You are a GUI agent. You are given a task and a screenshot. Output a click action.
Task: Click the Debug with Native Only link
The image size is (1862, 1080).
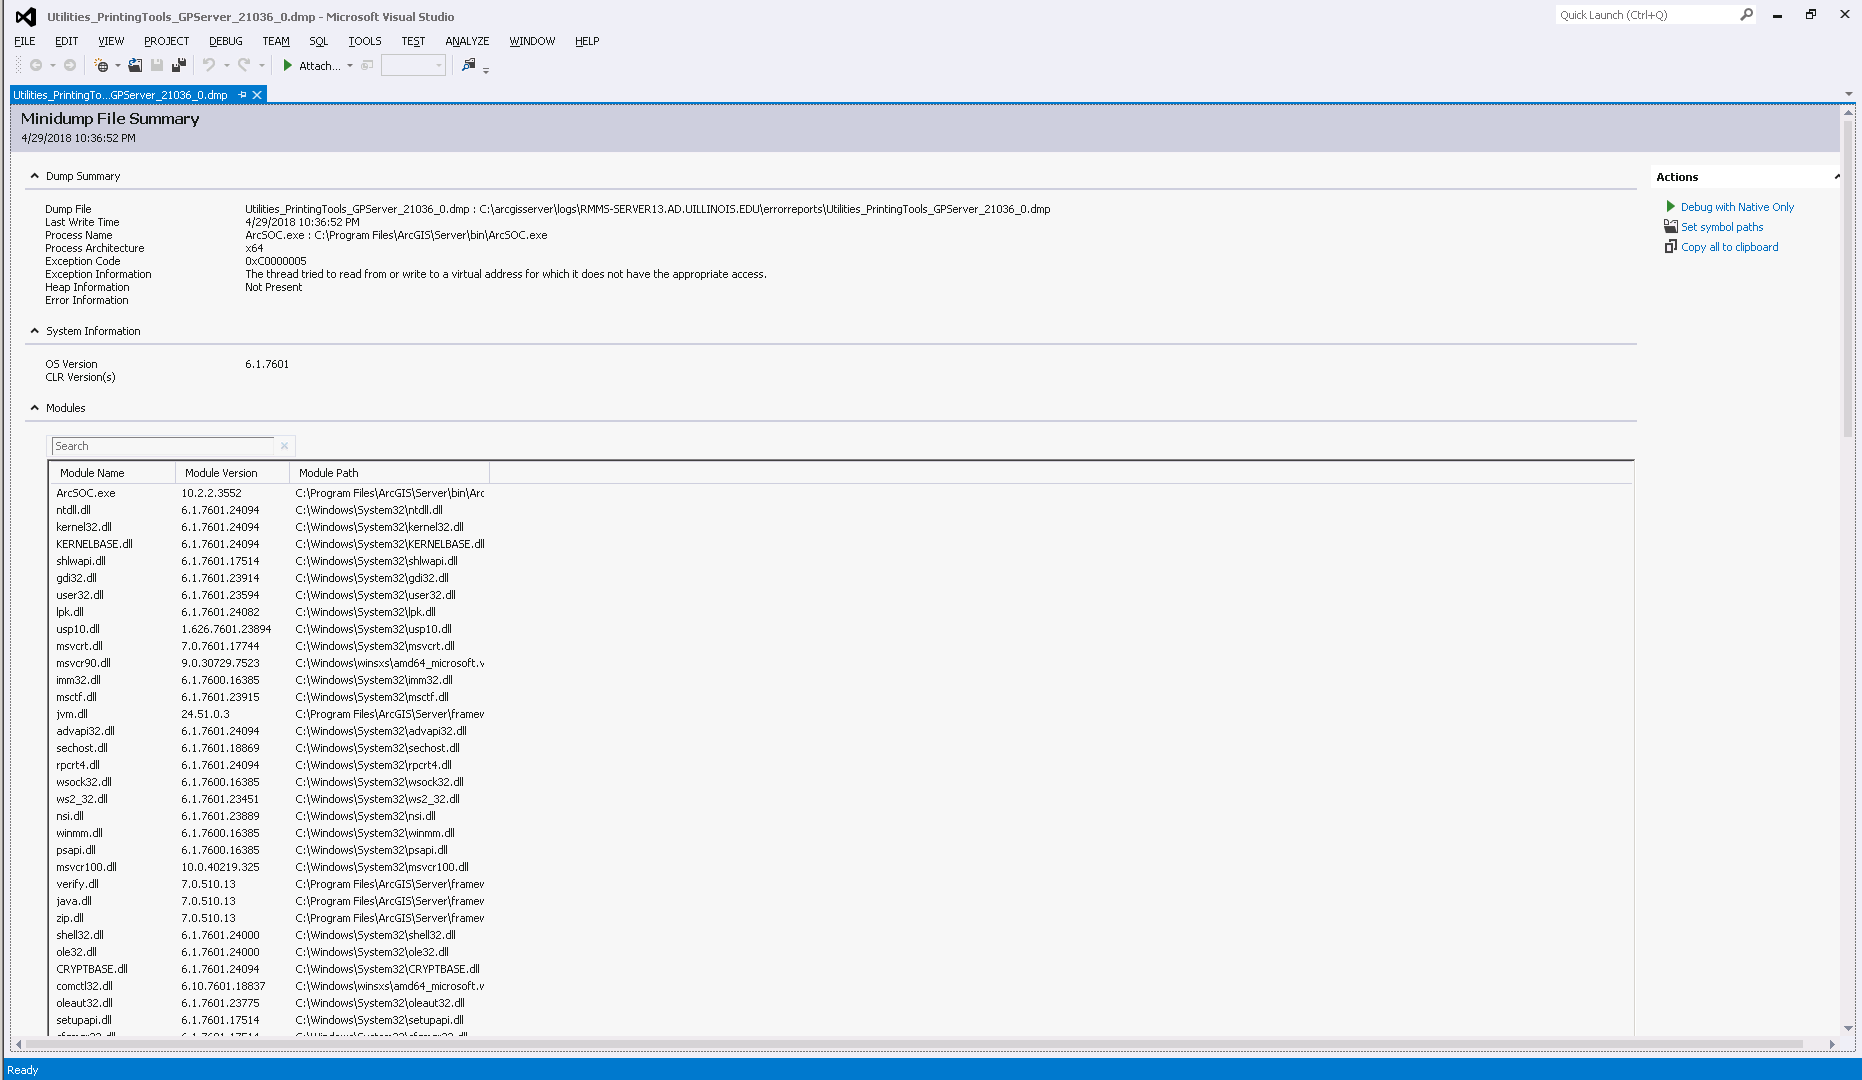[x=1737, y=207]
